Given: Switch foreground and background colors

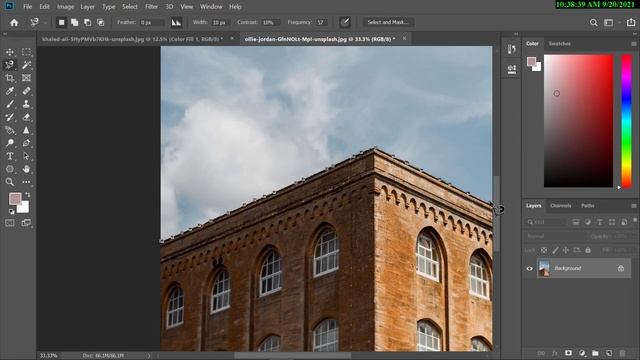Looking at the screenshot, I should click(x=27, y=195).
